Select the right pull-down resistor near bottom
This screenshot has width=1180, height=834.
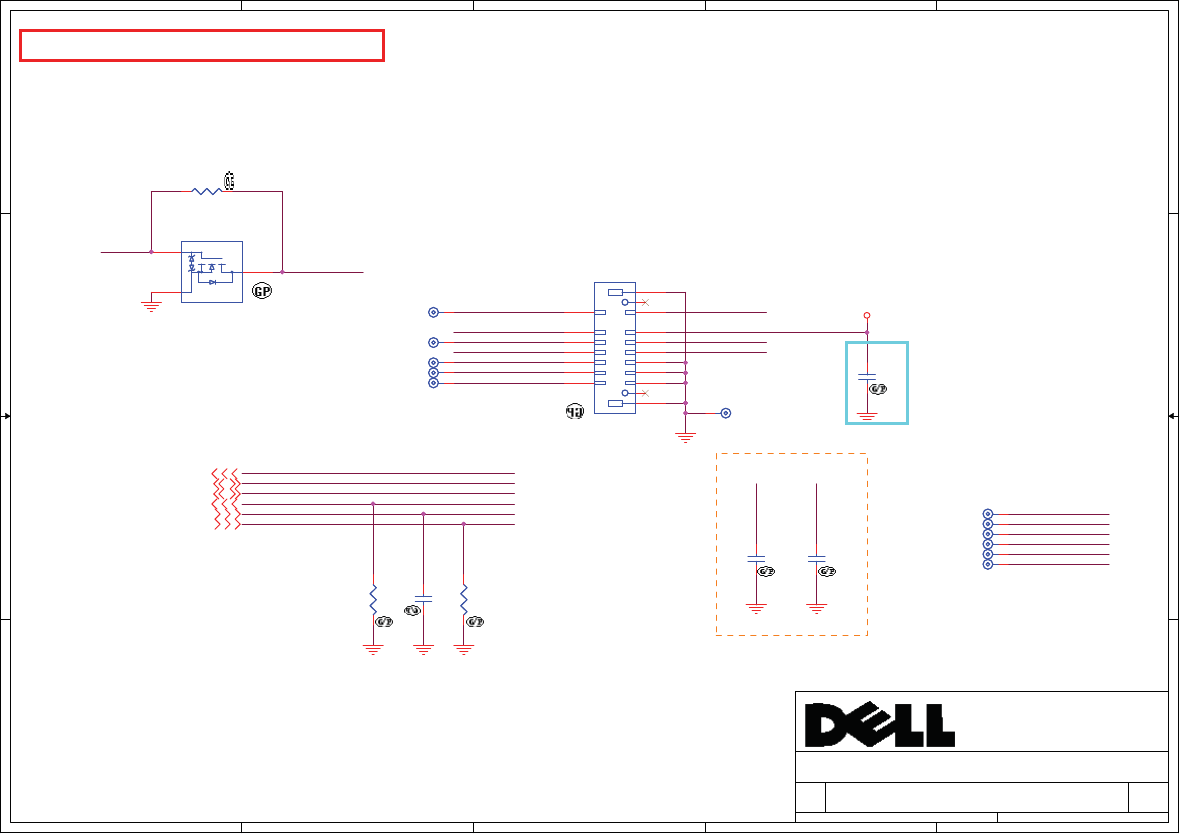click(x=464, y=599)
